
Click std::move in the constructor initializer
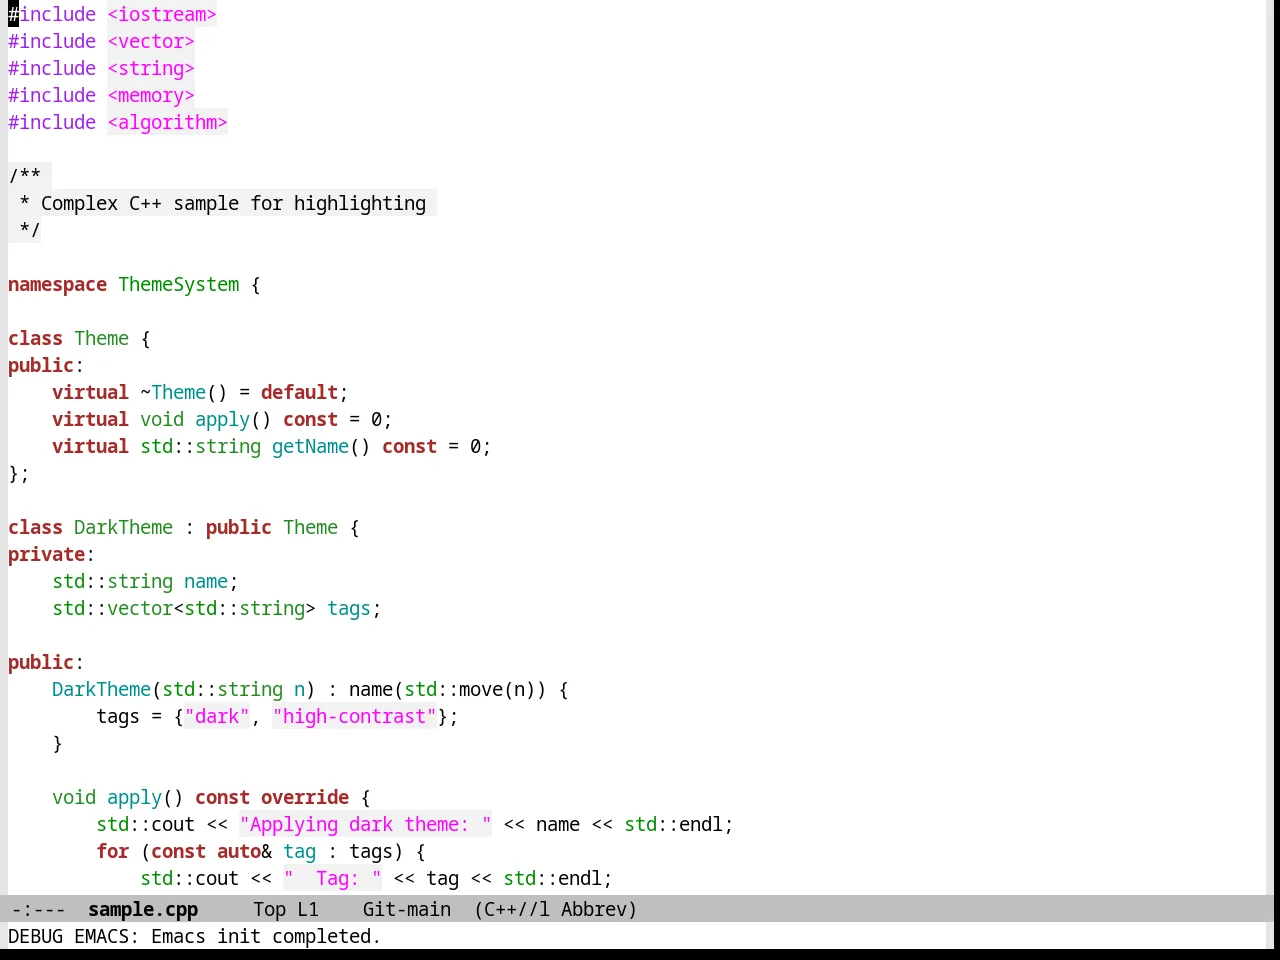(453, 689)
